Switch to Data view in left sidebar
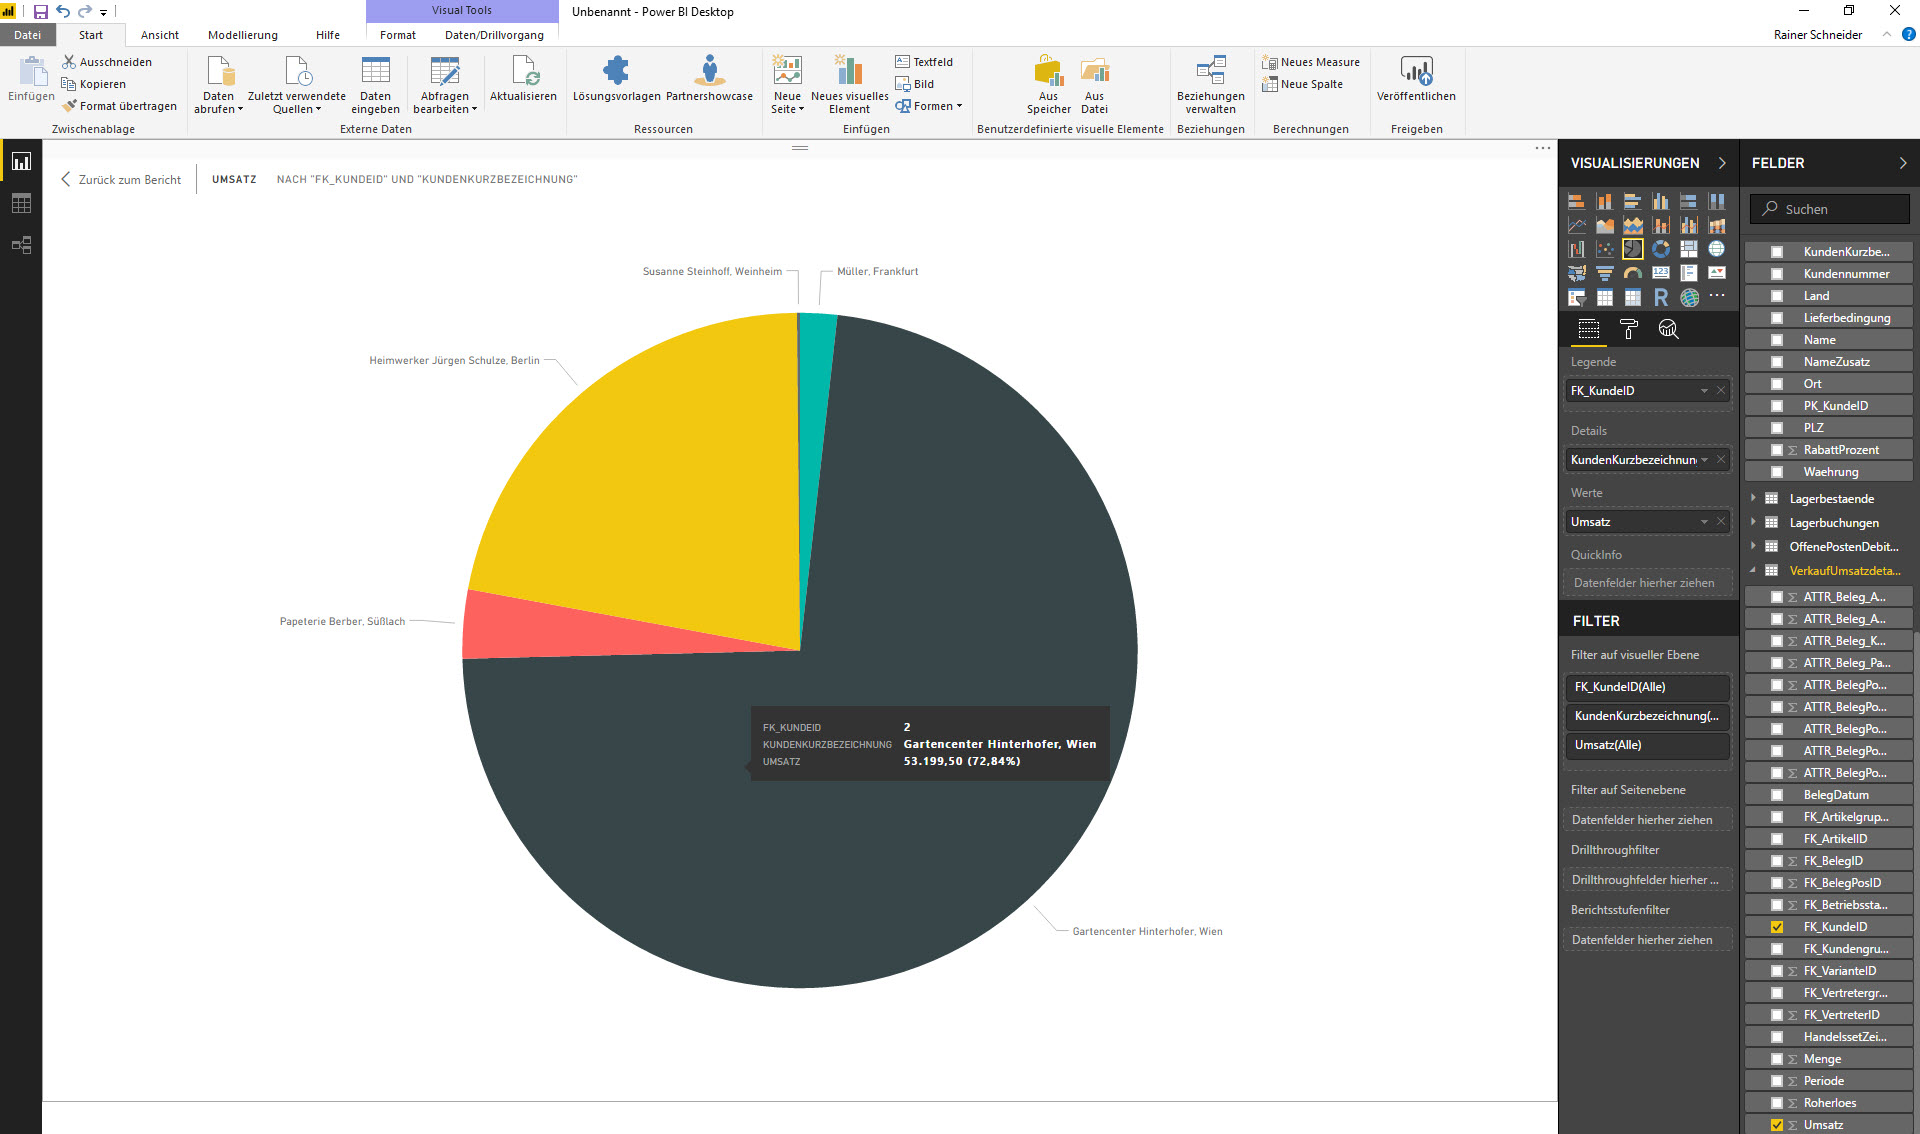This screenshot has height=1134, width=1920. coord(21,204)
